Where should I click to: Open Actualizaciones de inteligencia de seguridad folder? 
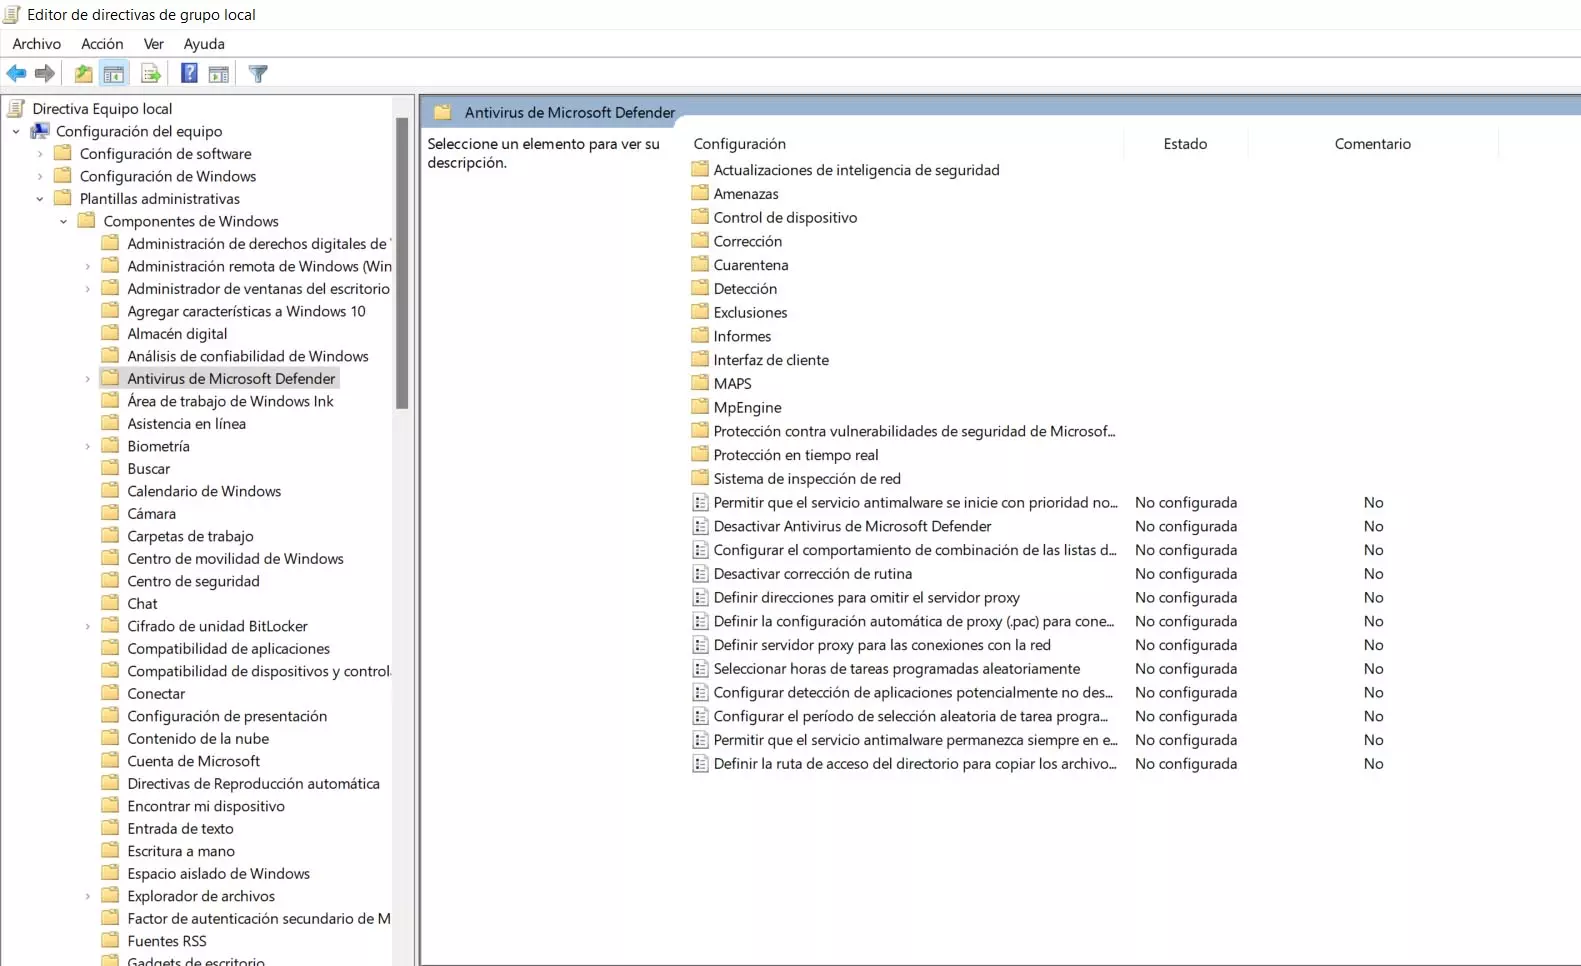(x=856, y=170)
